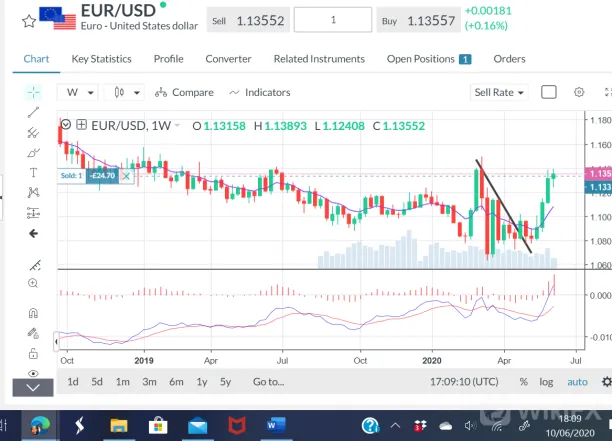
Task: Open Microsoft Word from the taskbar
Action: (x=276, y=425)
